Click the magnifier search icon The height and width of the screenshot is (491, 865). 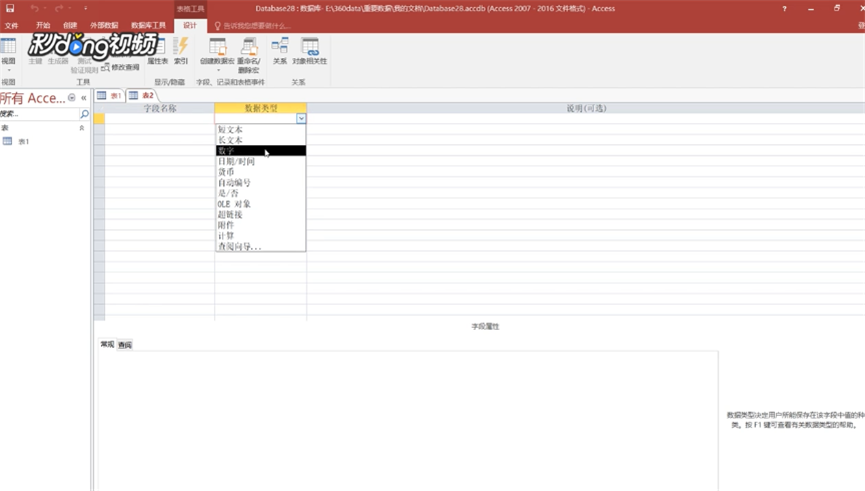click(x=84, y=114)
